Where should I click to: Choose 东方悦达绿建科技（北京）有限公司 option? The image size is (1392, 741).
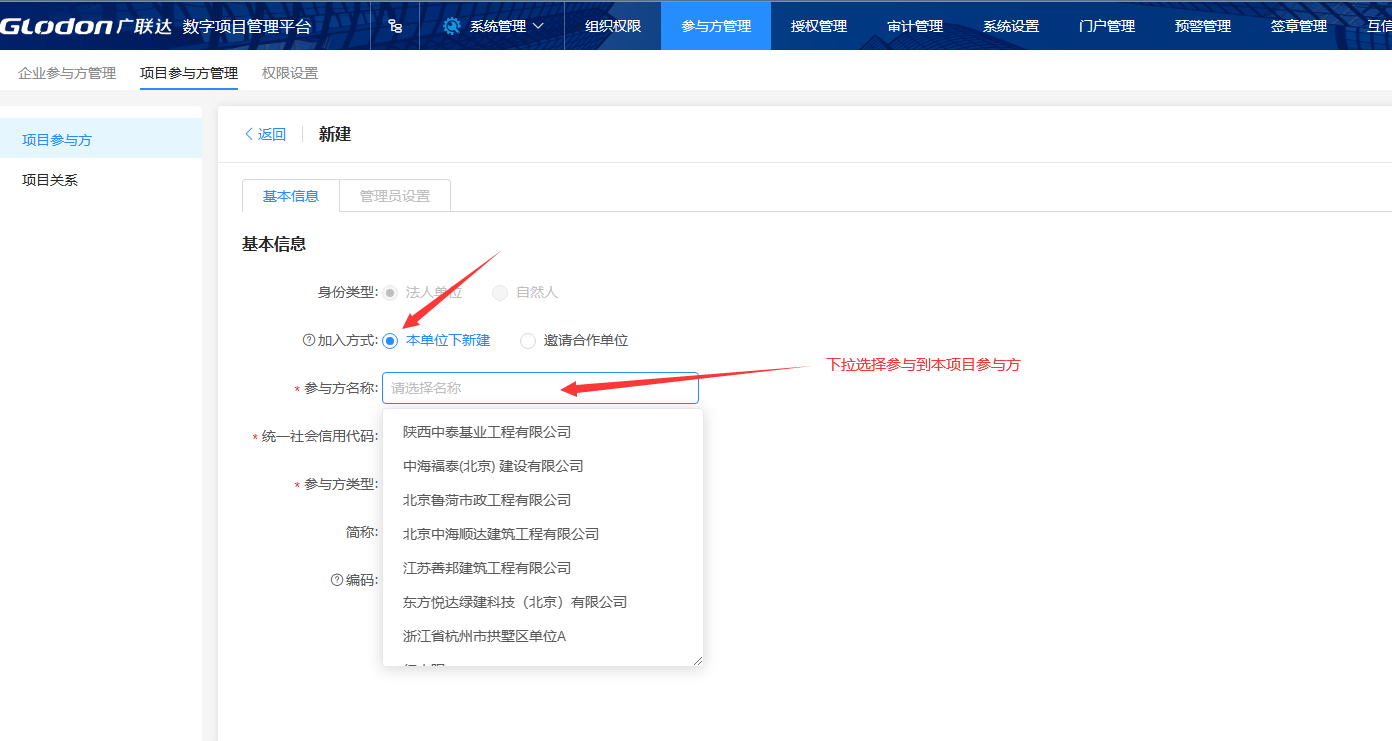(543, 602)
